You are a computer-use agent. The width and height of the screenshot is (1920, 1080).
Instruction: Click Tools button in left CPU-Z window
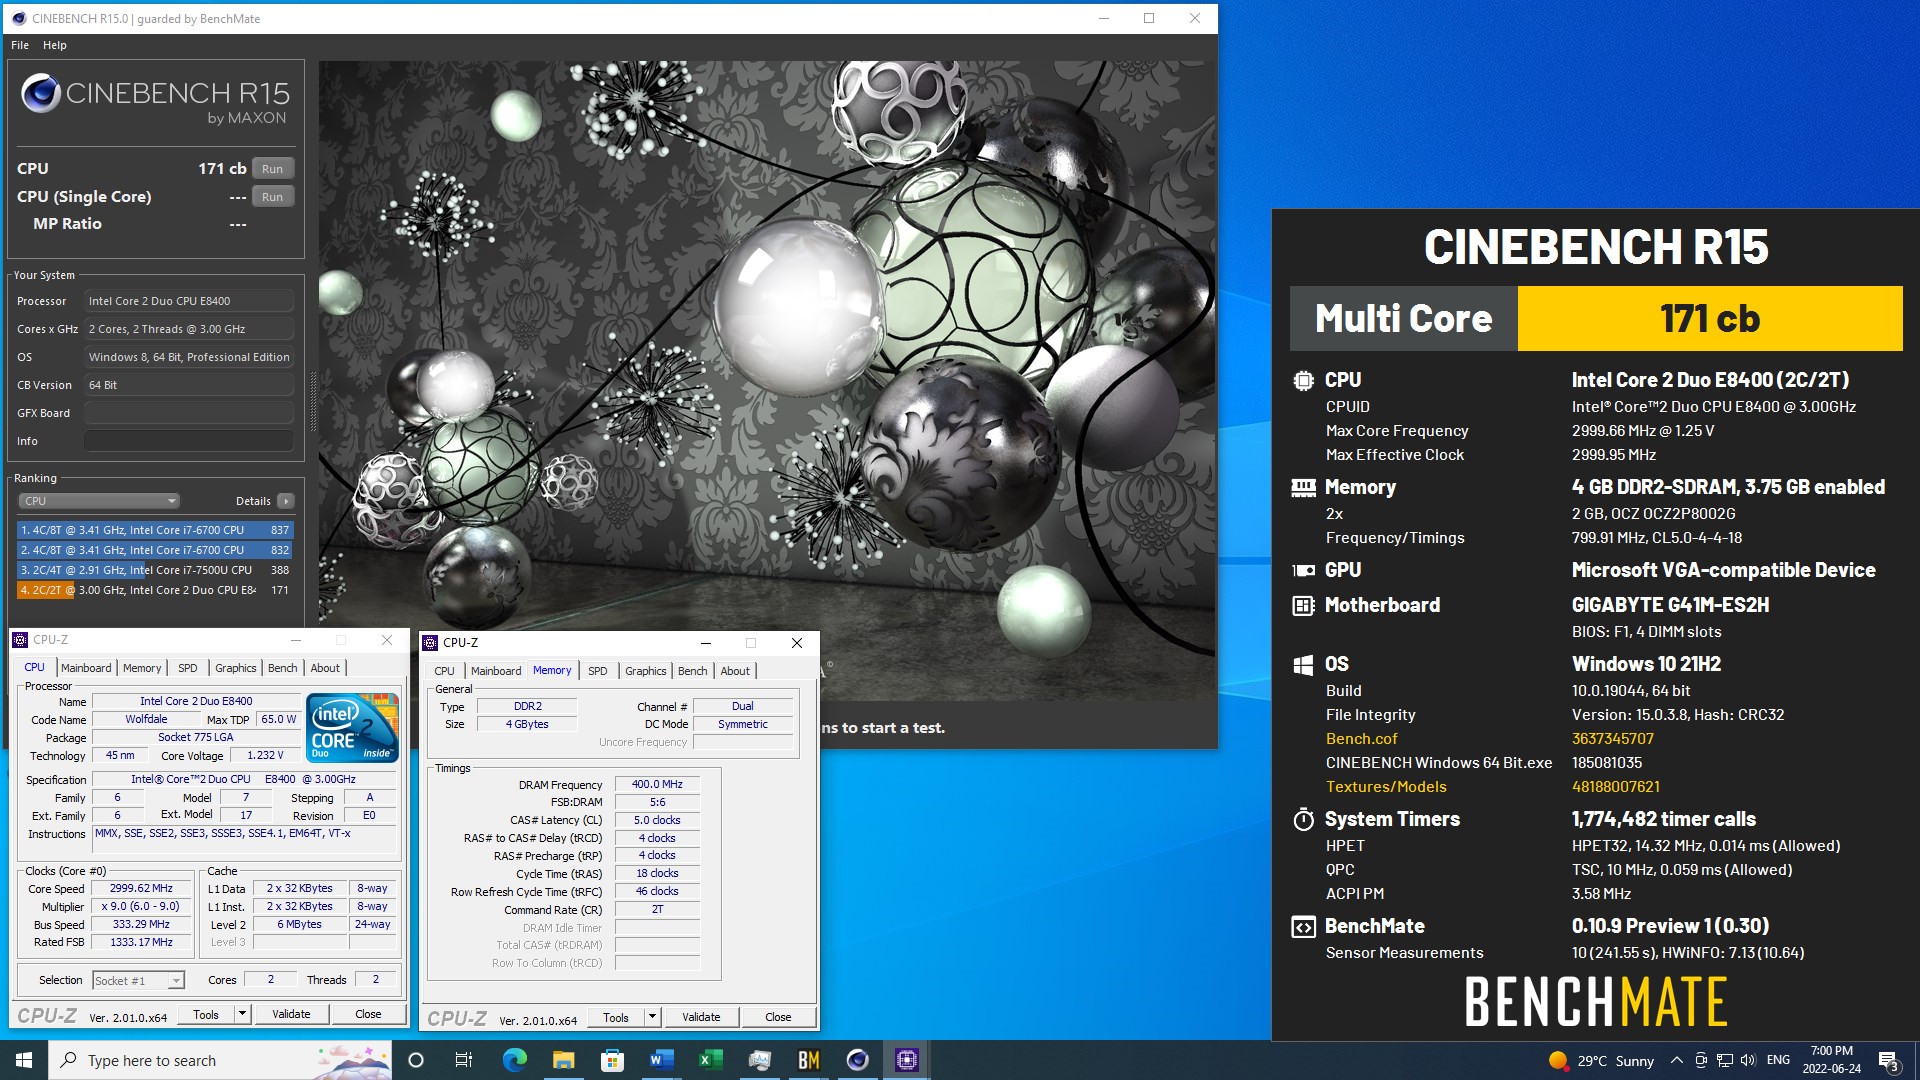coord(206,1014)
